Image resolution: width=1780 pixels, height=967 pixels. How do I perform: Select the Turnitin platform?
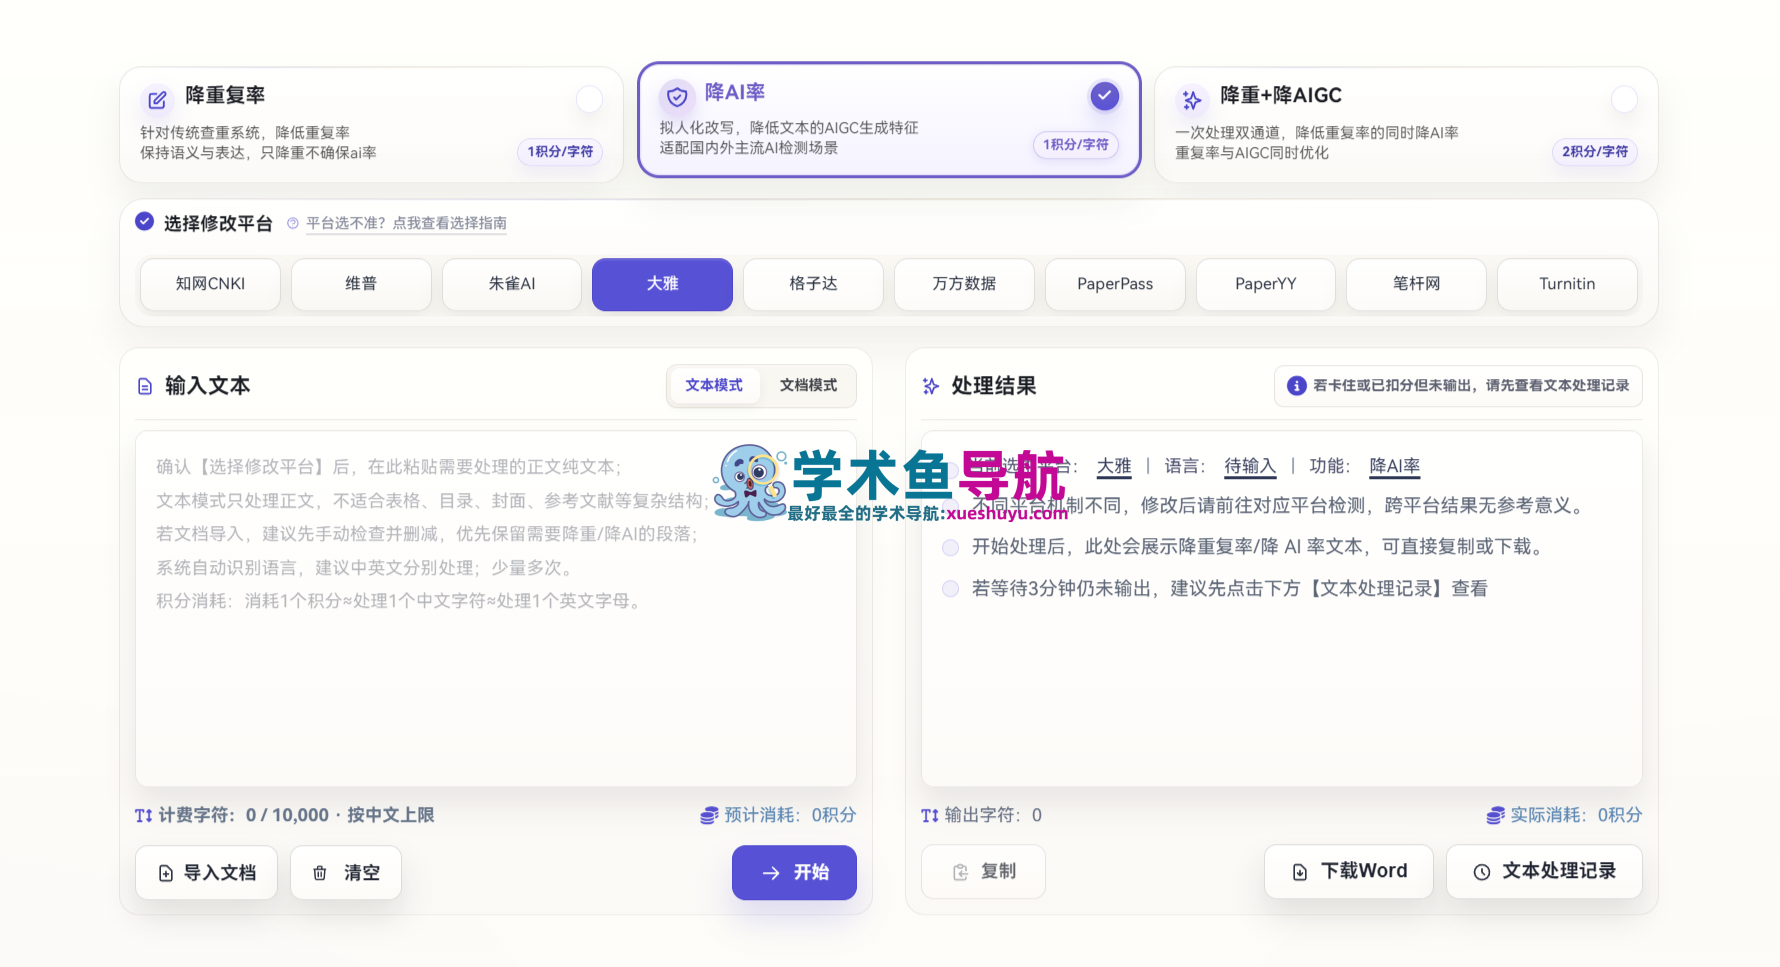click(x=1567, y=284)
